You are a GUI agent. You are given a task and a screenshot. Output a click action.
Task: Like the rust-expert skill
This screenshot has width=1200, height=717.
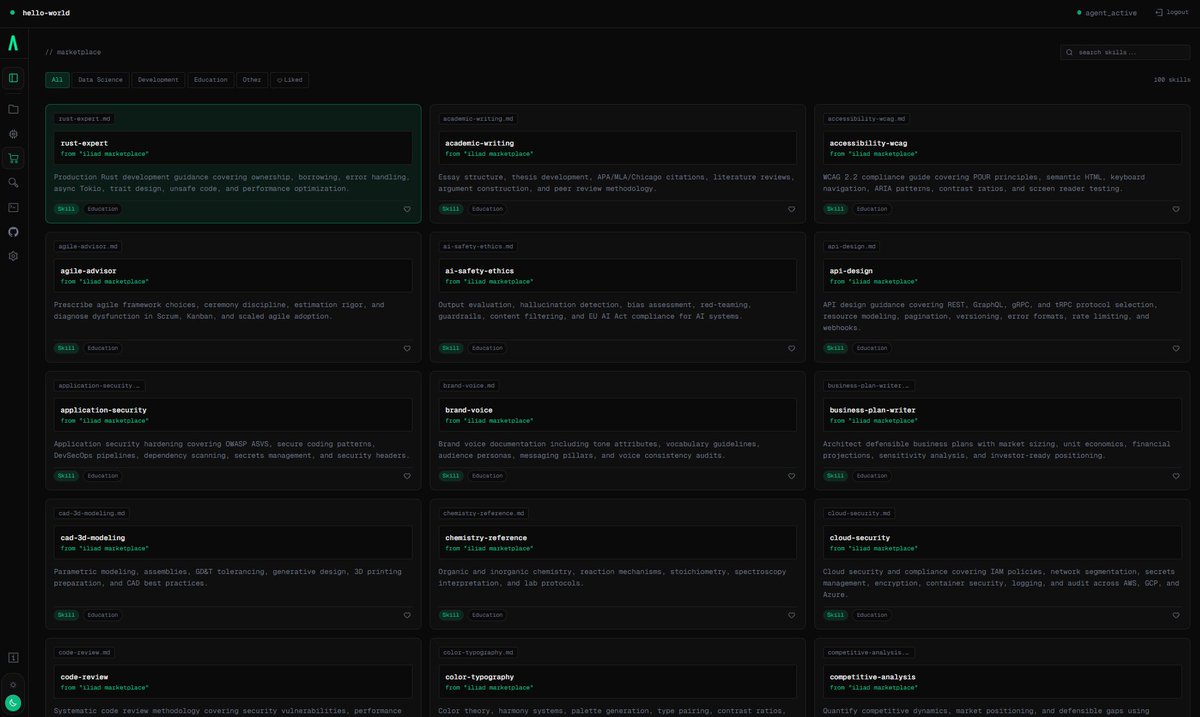[x=407, y=209]
